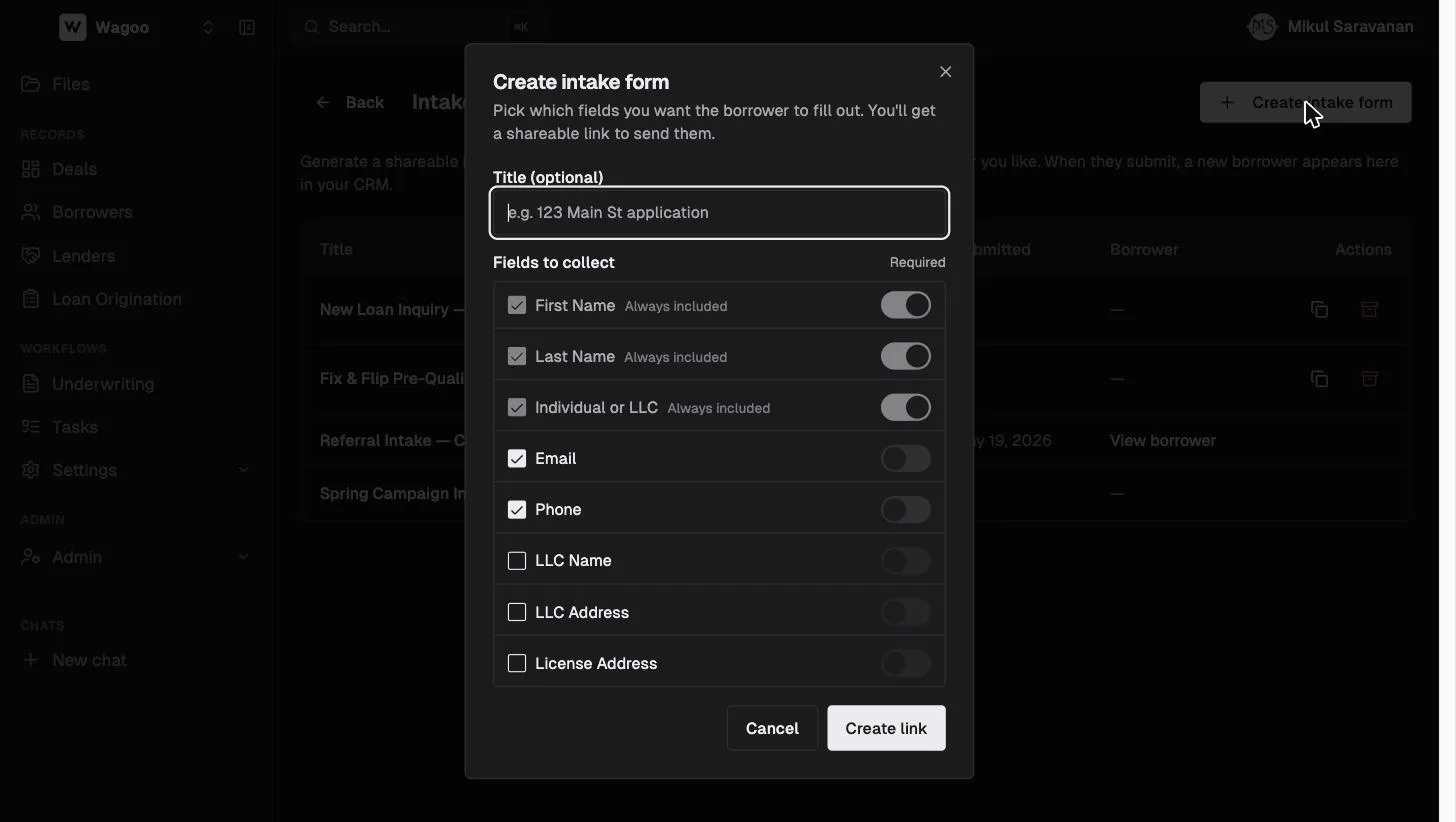Click the Borrowers people icon
1456x822 pixels.
click(31, 212)
